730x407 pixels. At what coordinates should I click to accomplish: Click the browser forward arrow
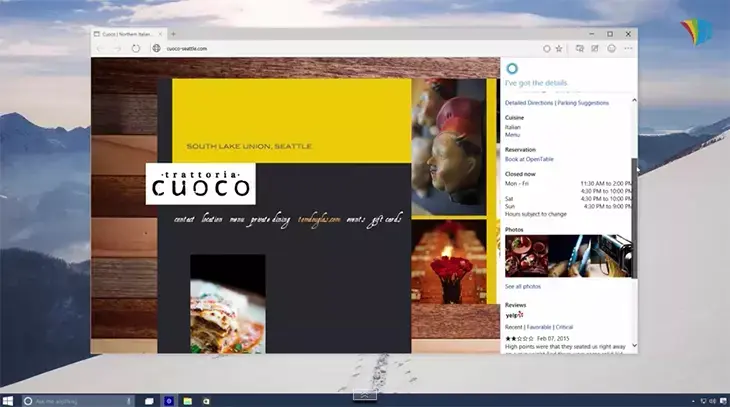click(117, 48)
